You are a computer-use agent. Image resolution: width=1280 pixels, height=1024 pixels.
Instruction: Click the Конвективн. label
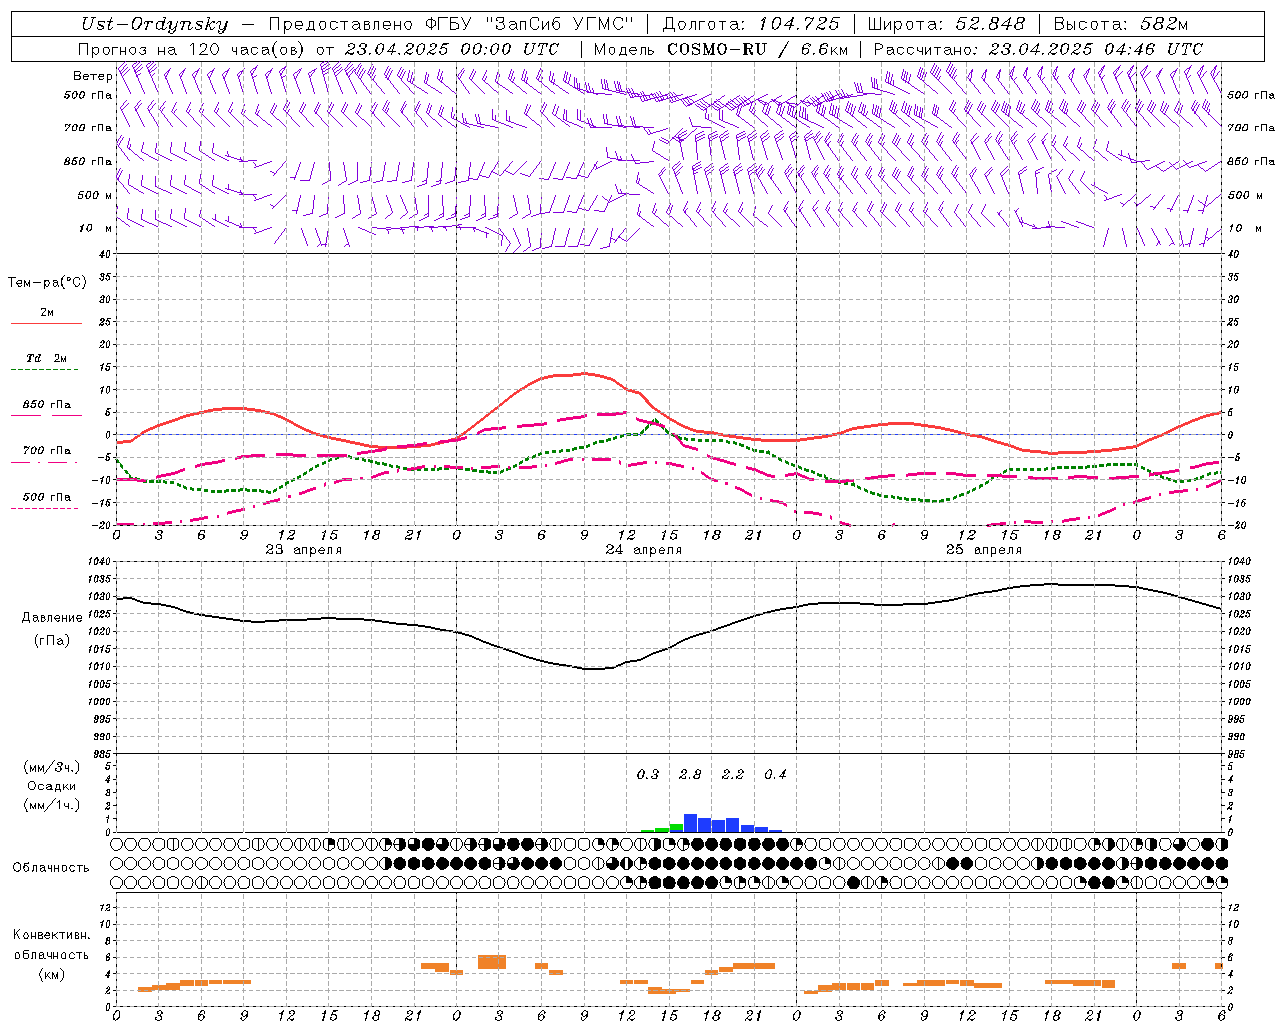click(52, 935)
